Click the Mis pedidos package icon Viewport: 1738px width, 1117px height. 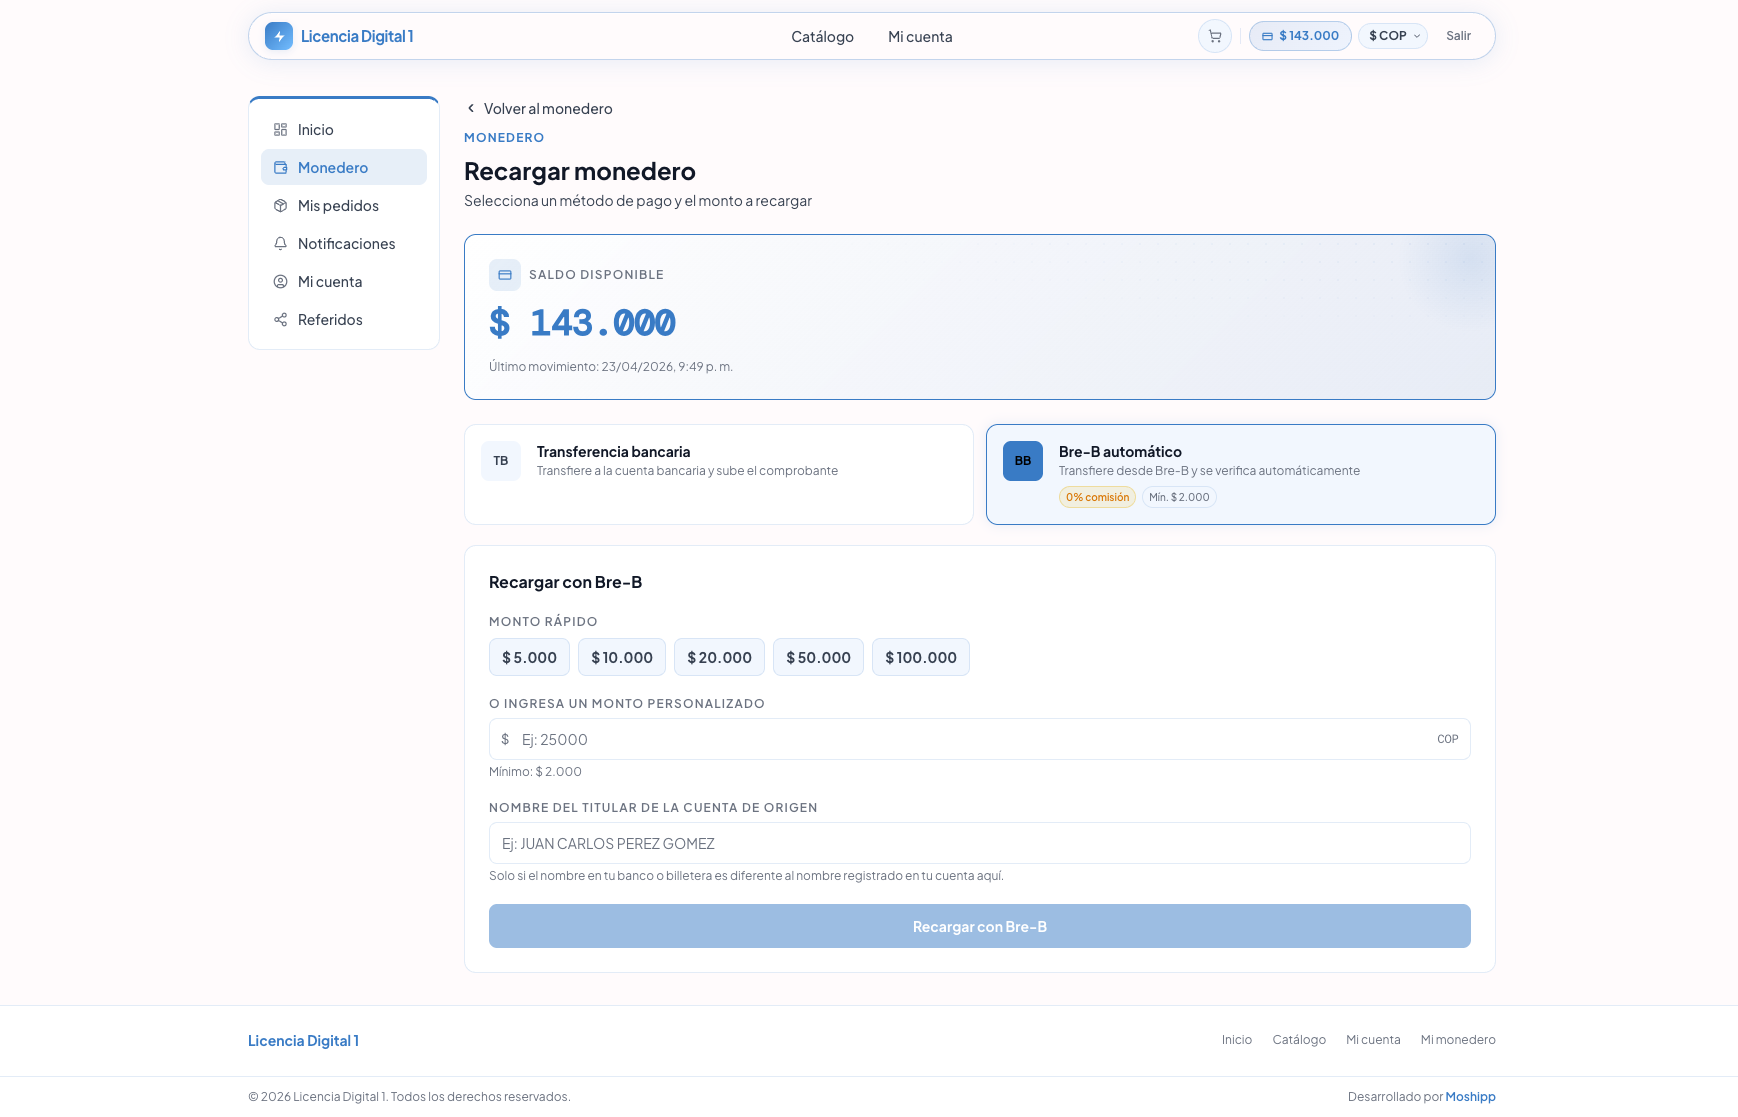(x=280, y=205)
